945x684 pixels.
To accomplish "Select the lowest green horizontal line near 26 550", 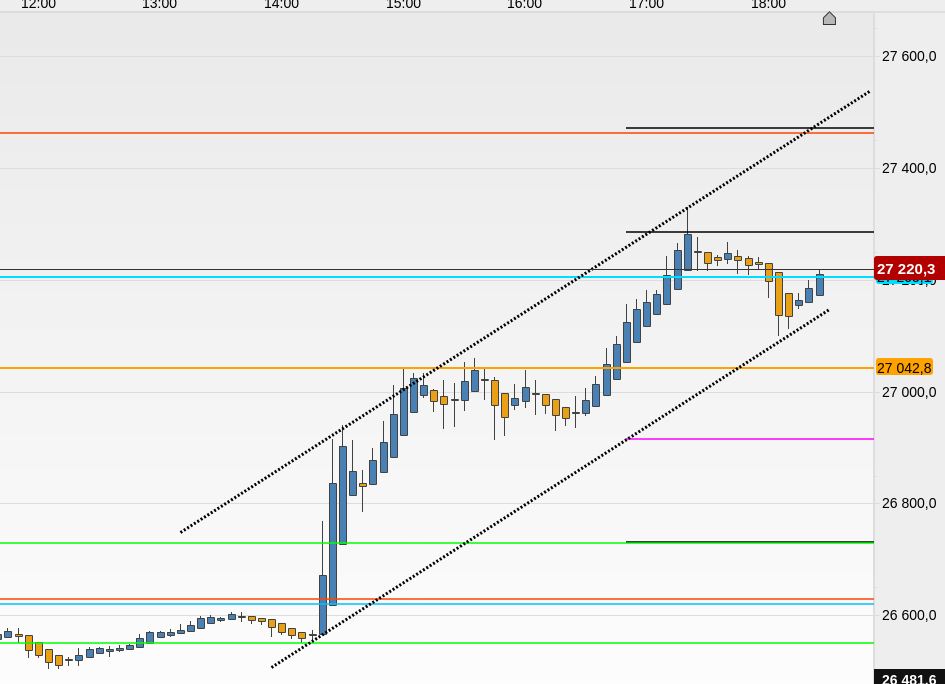I will (437, 643).
